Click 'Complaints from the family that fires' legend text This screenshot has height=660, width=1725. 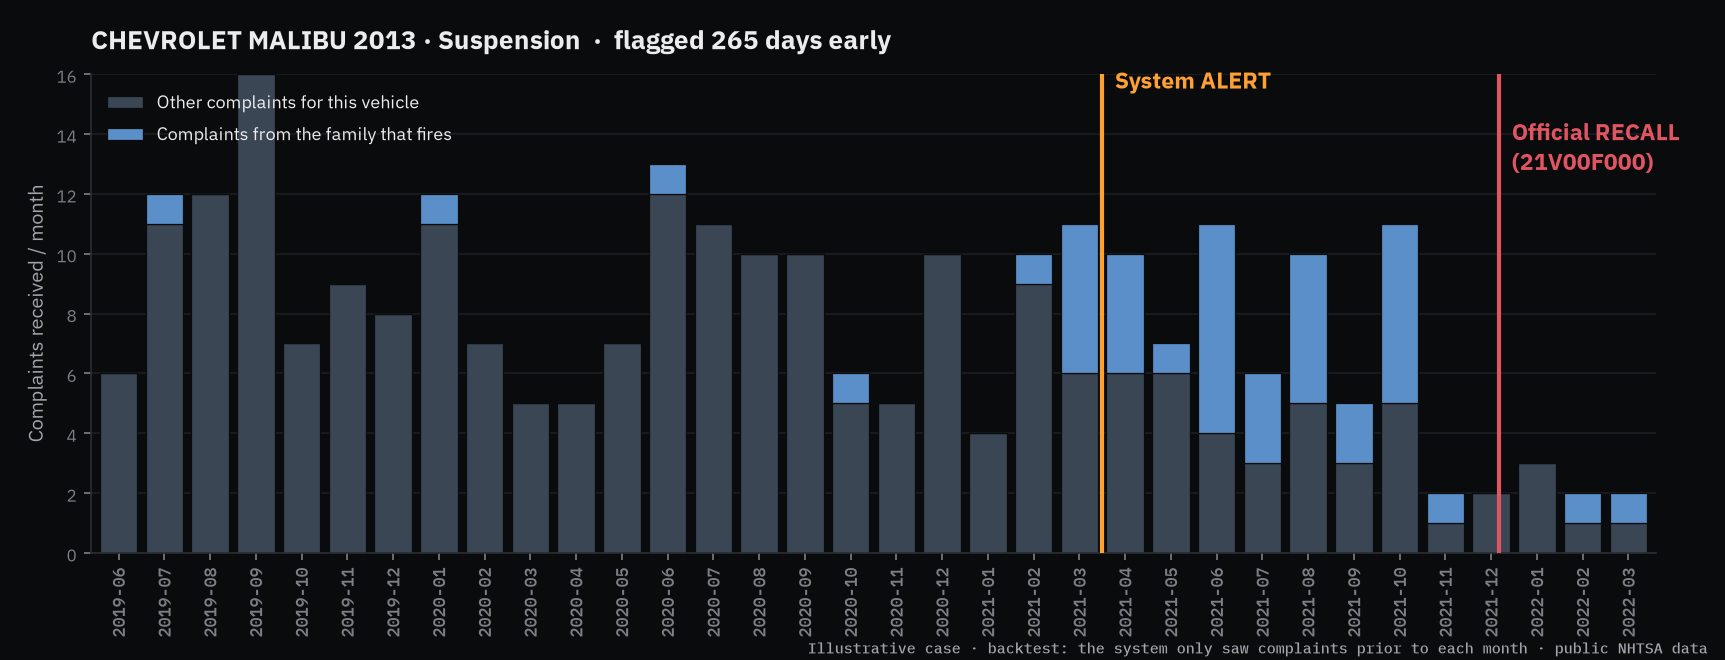304,134
